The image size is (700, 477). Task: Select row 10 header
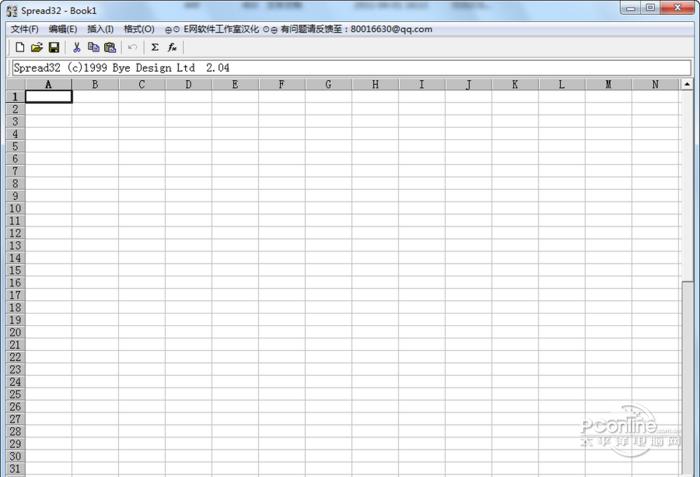click(16, 208)
